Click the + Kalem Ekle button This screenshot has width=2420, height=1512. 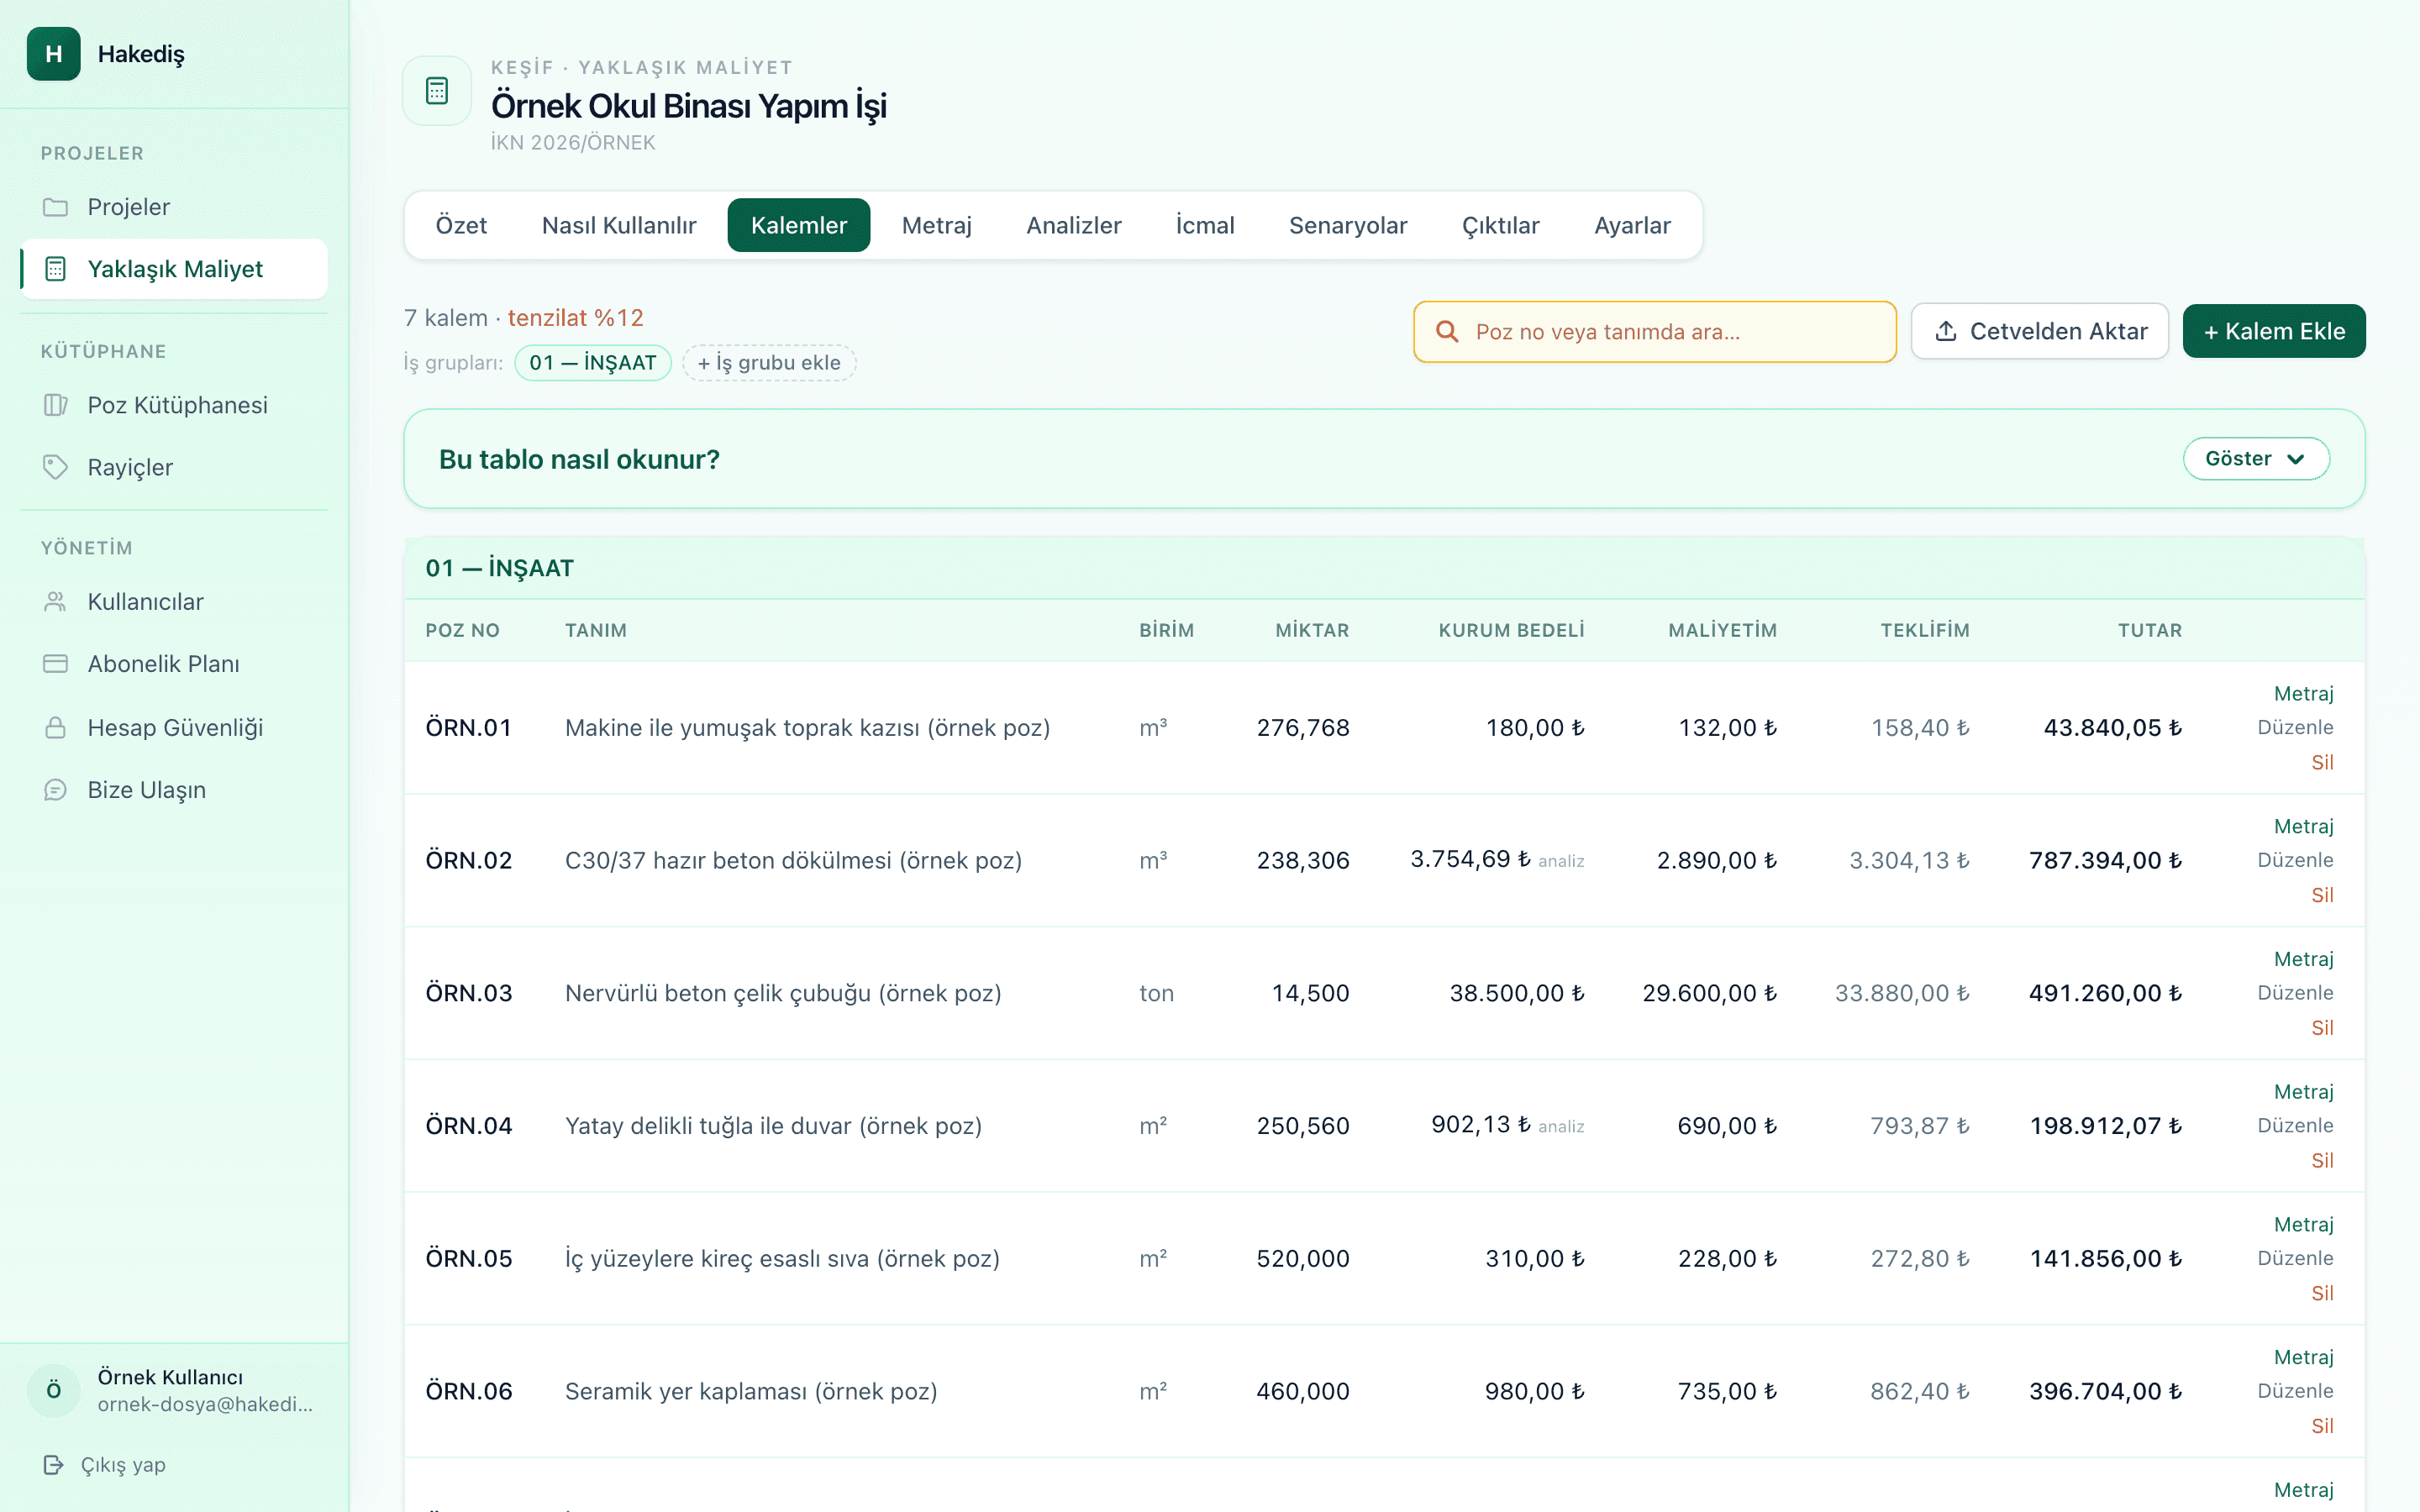click(2273, 331)
